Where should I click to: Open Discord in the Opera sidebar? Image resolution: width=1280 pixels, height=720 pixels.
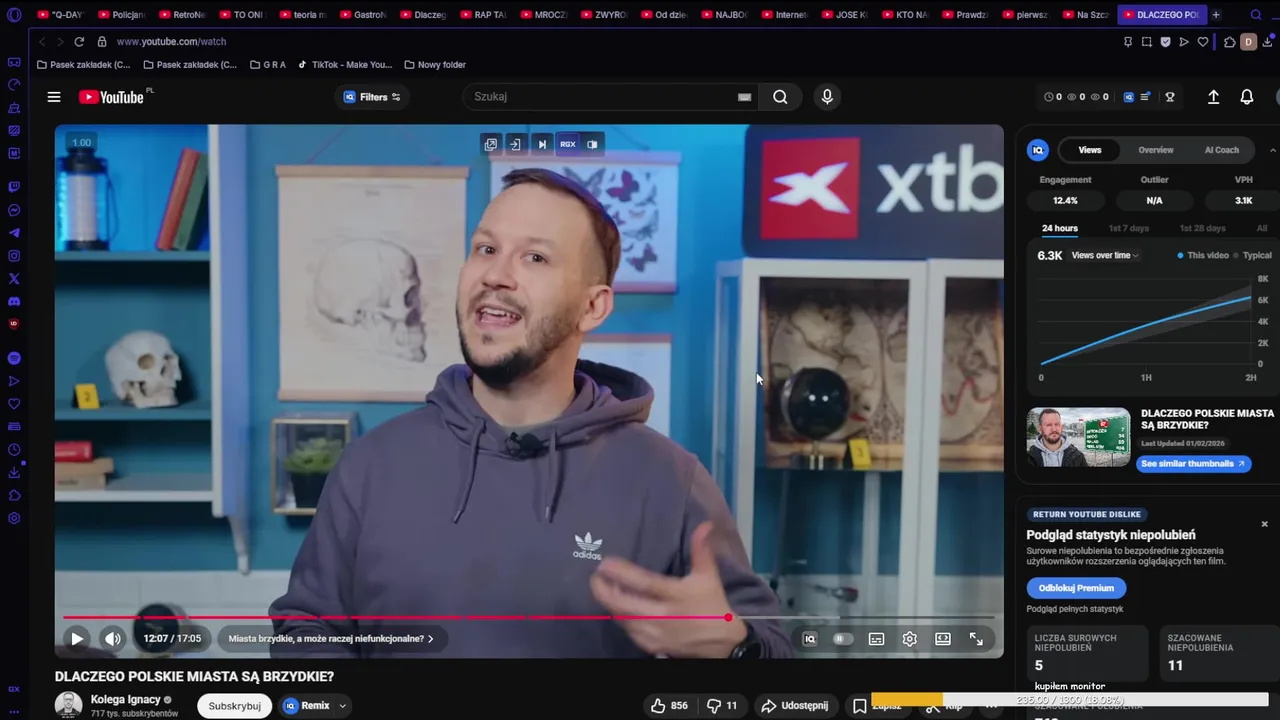click(x=14, y=301)
